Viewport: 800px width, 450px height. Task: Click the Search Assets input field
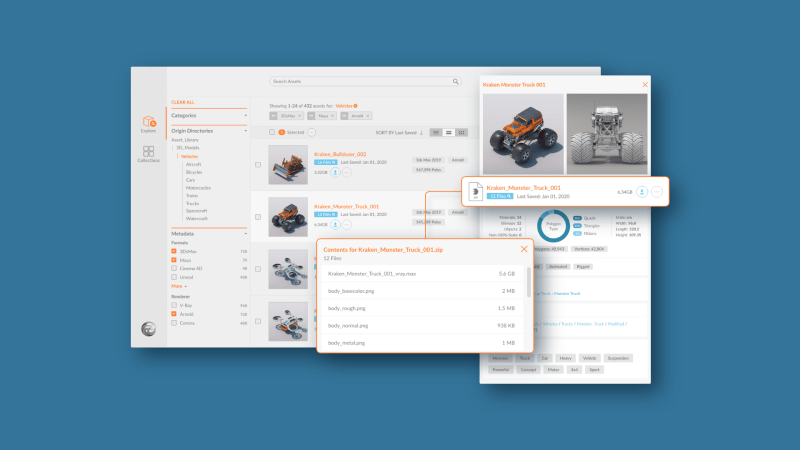pos(360,81)
